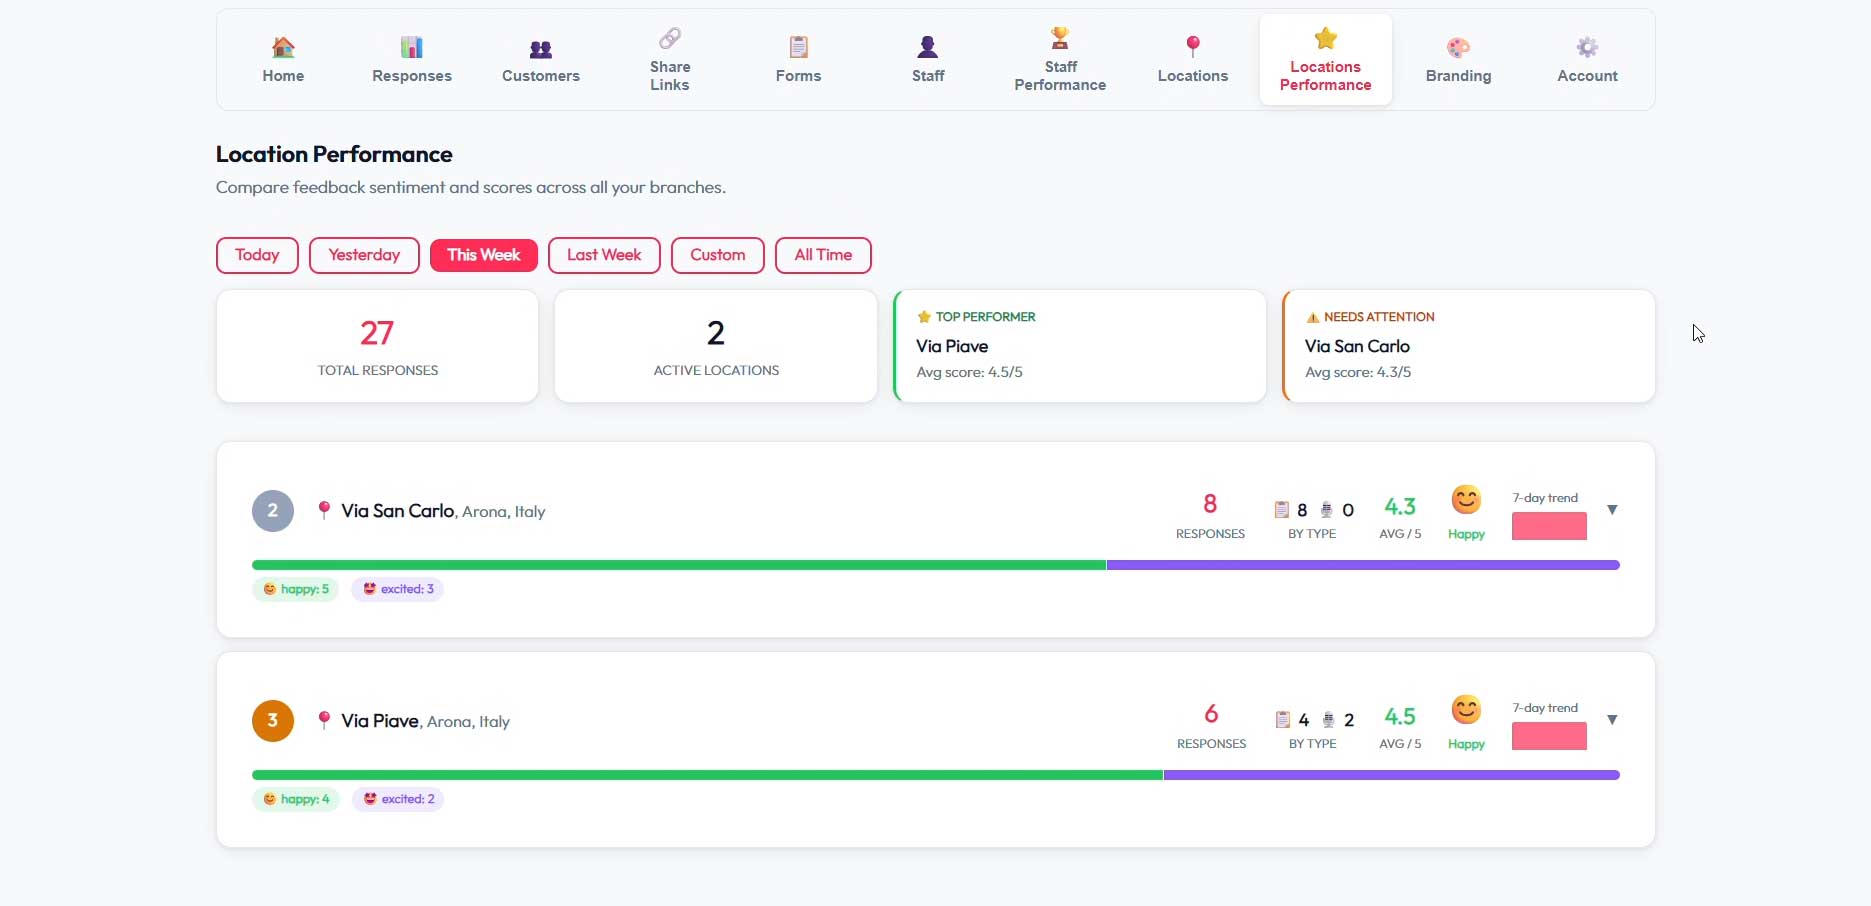Click the pin icon beside Via San Carlo
This screenshot has height=906, width=1871.
pos(324,510)
